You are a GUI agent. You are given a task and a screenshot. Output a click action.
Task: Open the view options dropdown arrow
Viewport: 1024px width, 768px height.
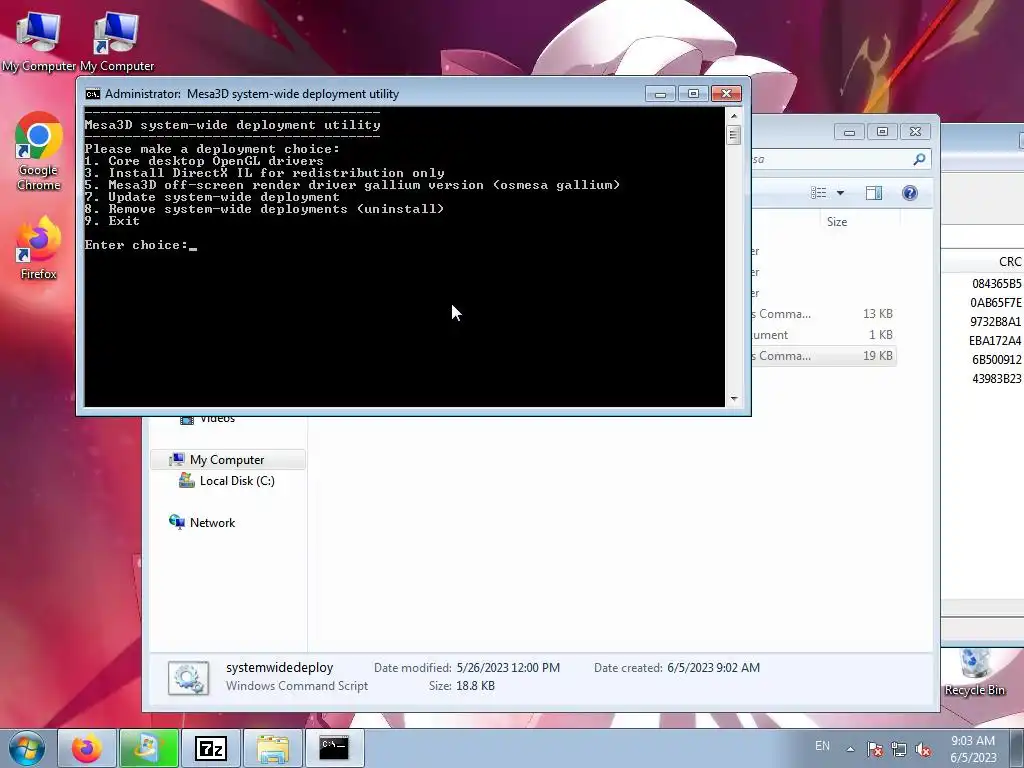pos(840,193)
